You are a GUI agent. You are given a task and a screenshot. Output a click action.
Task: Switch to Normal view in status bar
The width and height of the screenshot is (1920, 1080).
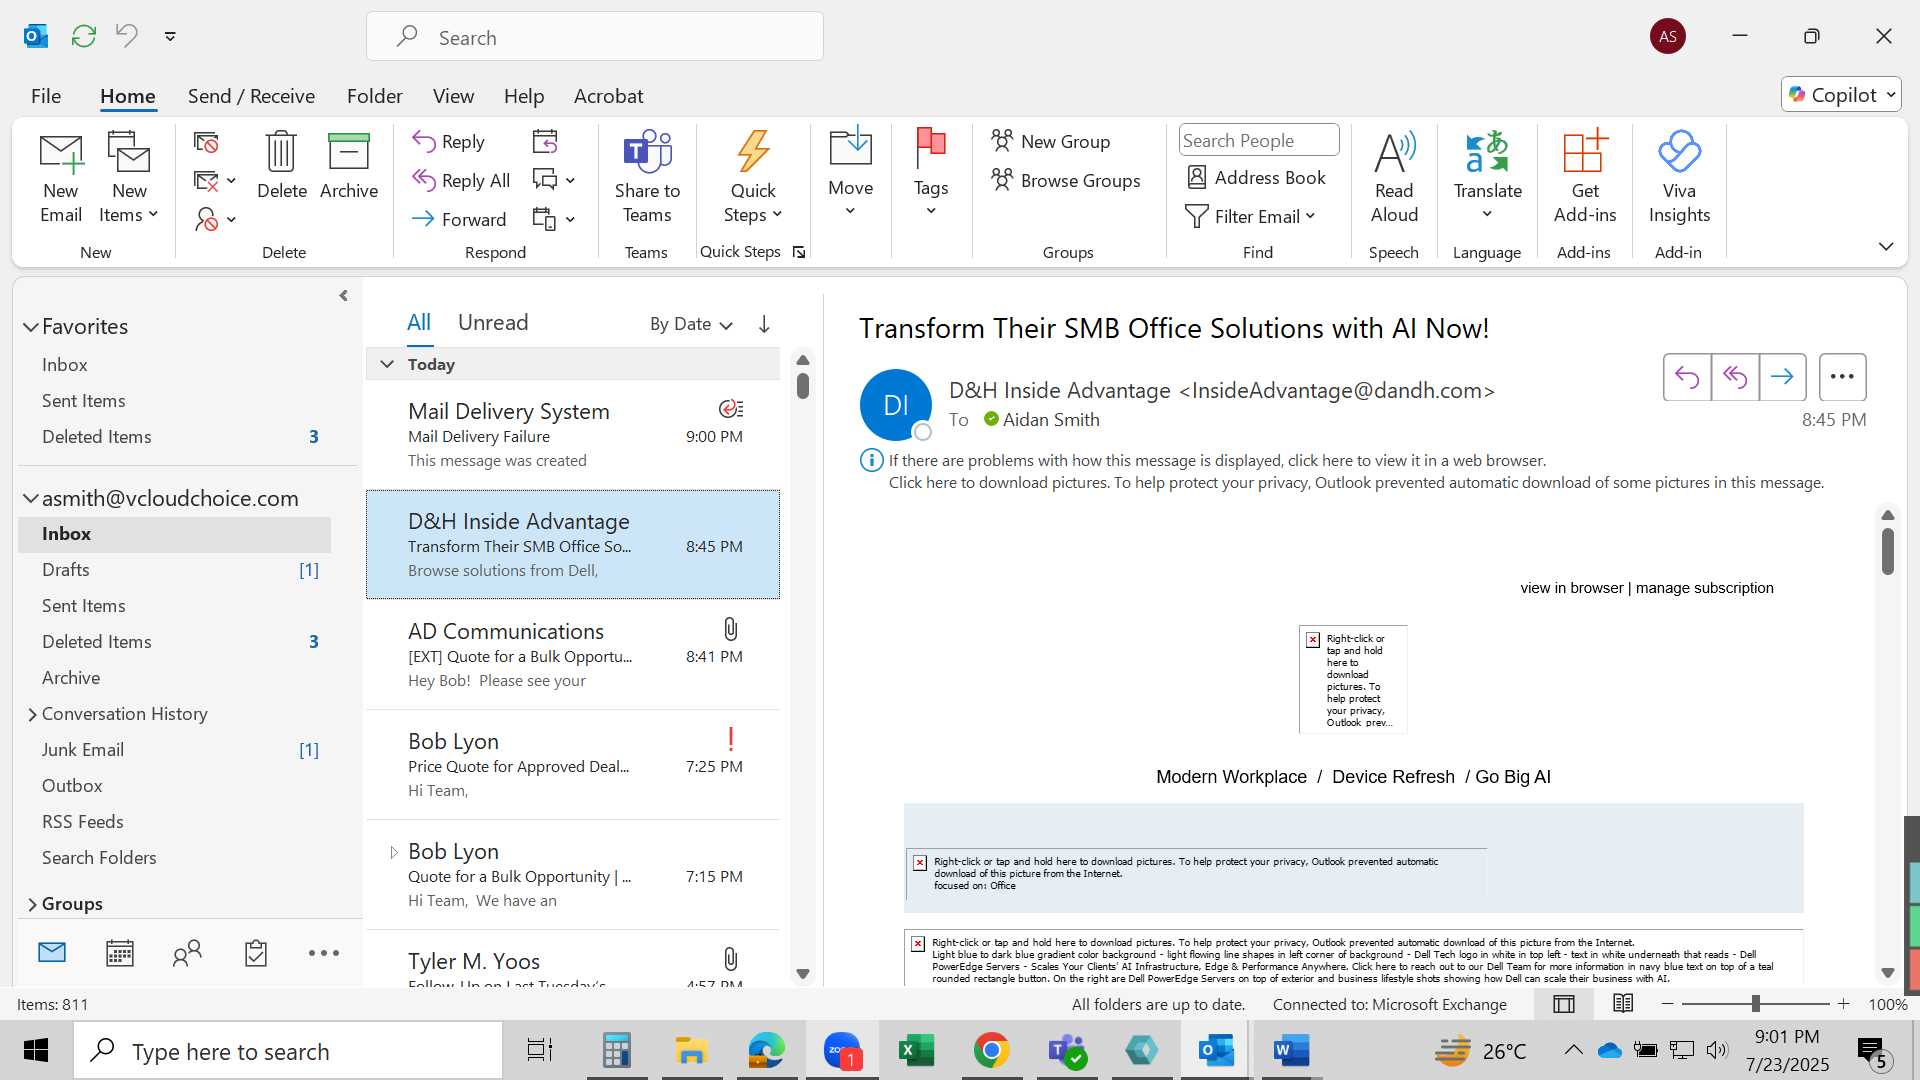point(1564,1003)
